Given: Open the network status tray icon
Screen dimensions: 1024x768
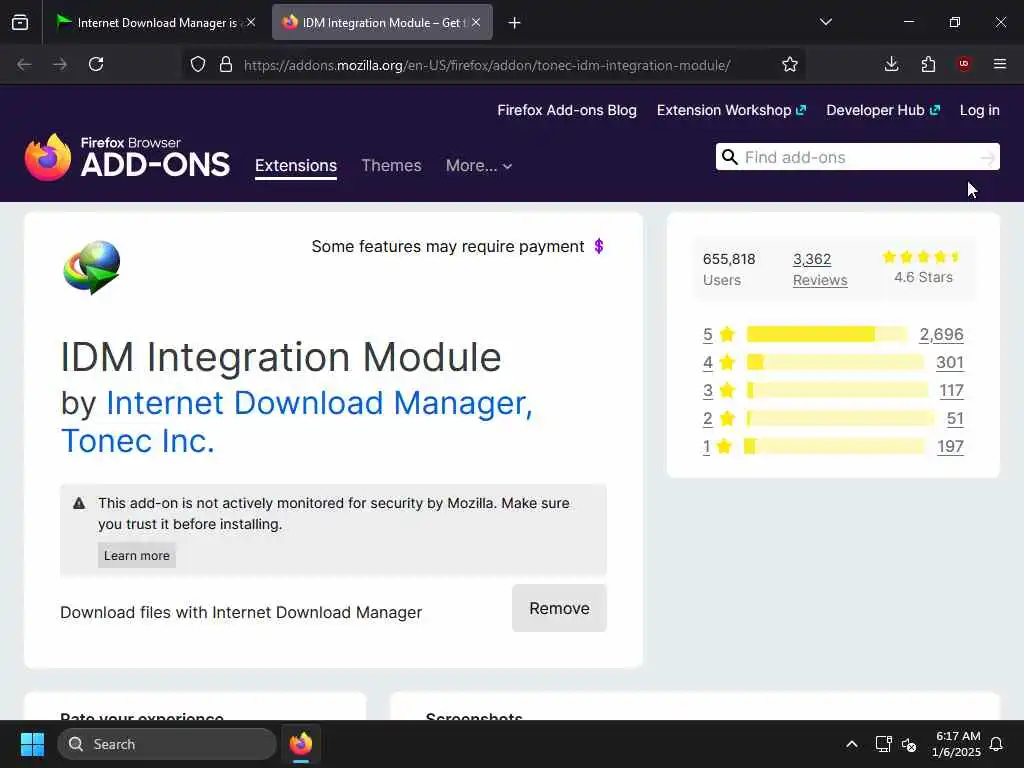Looking at the screenshot, I should 883,744.
